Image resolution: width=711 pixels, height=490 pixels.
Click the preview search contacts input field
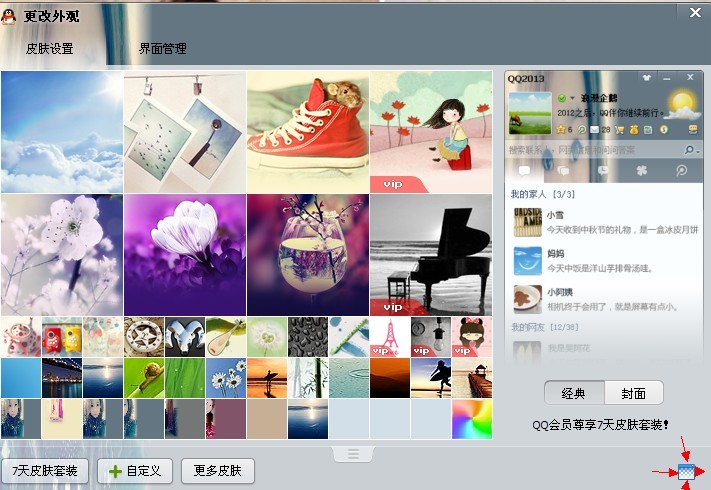tap(594, 150)
